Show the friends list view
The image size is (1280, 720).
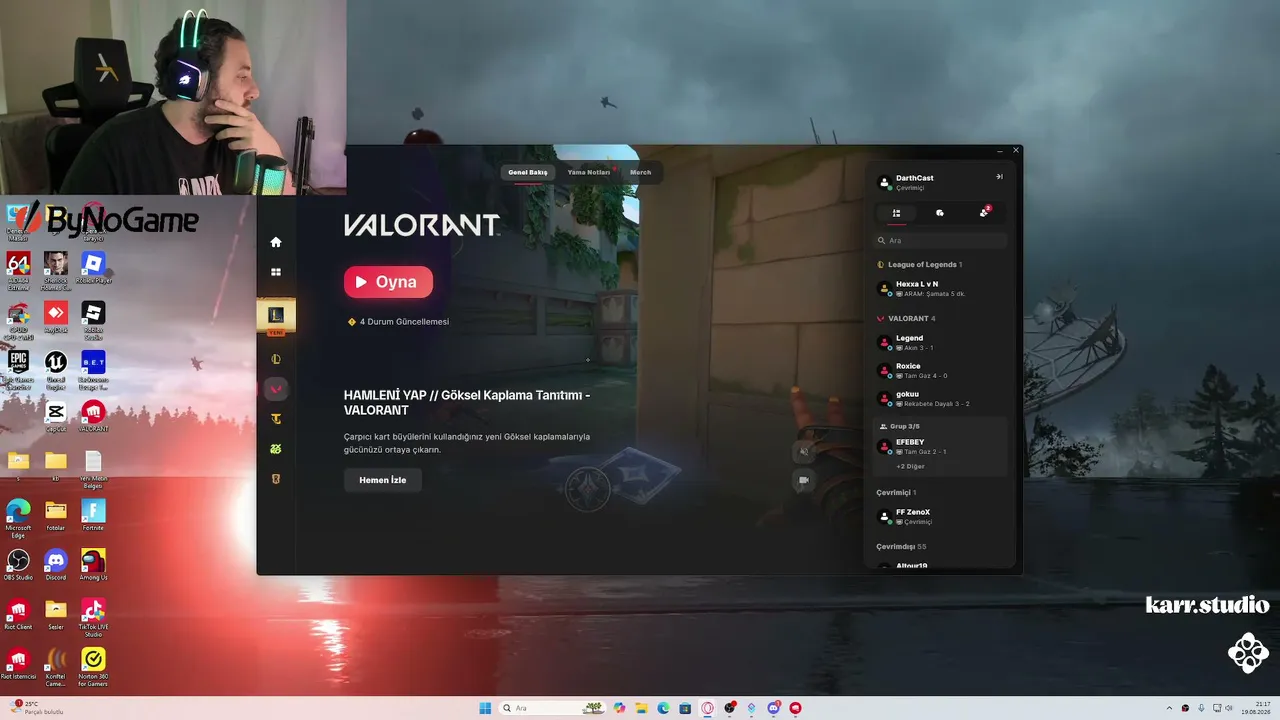tap(896, 213)
